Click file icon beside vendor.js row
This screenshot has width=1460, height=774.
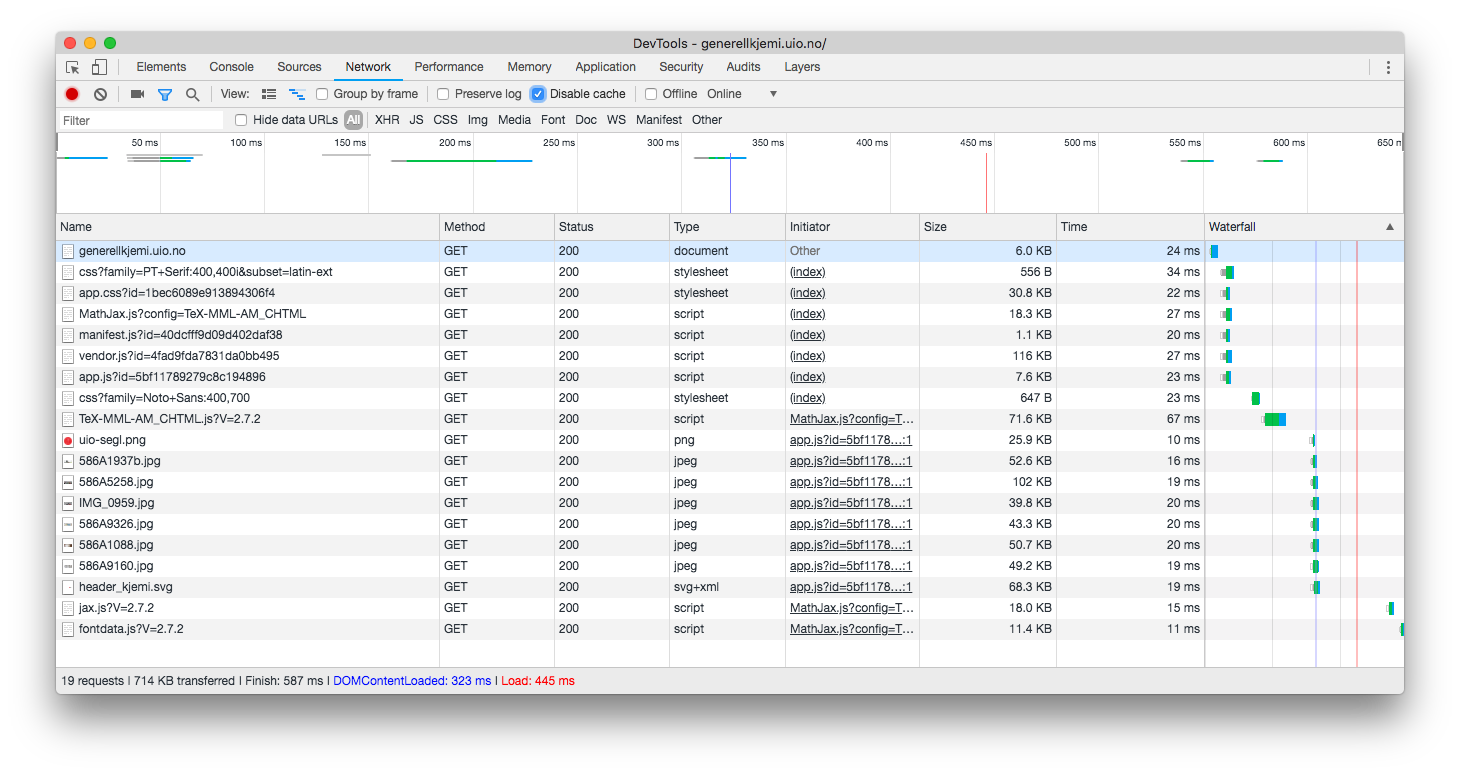click(68, 356)
